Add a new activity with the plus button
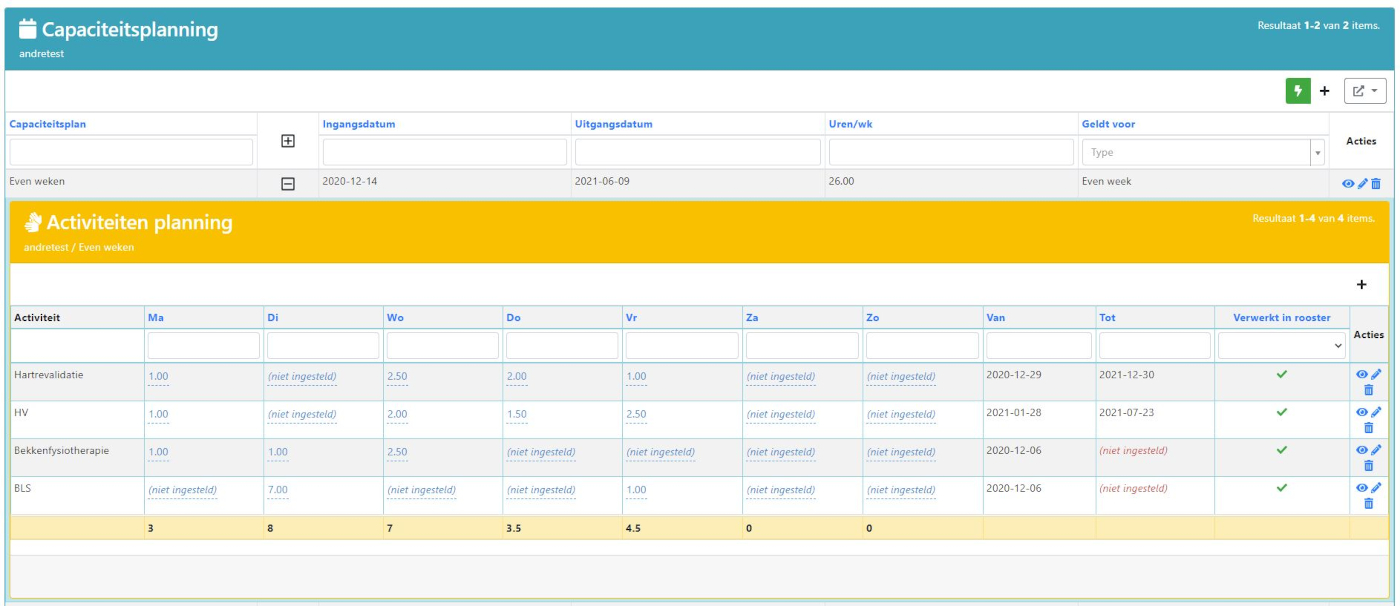The width and height of the screenshot is (1400, 606). 1361,284
